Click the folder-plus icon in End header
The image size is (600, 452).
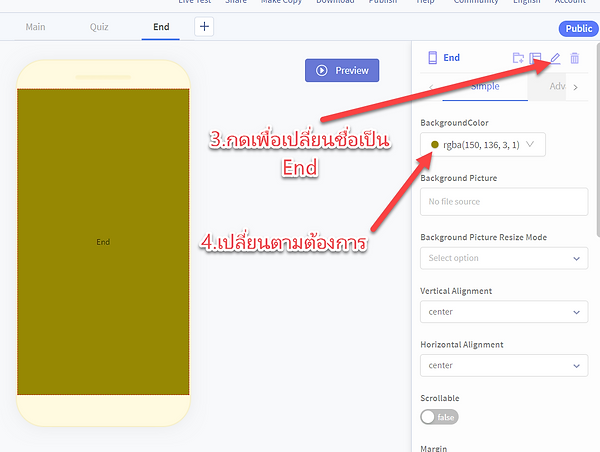tap(518, 58)
